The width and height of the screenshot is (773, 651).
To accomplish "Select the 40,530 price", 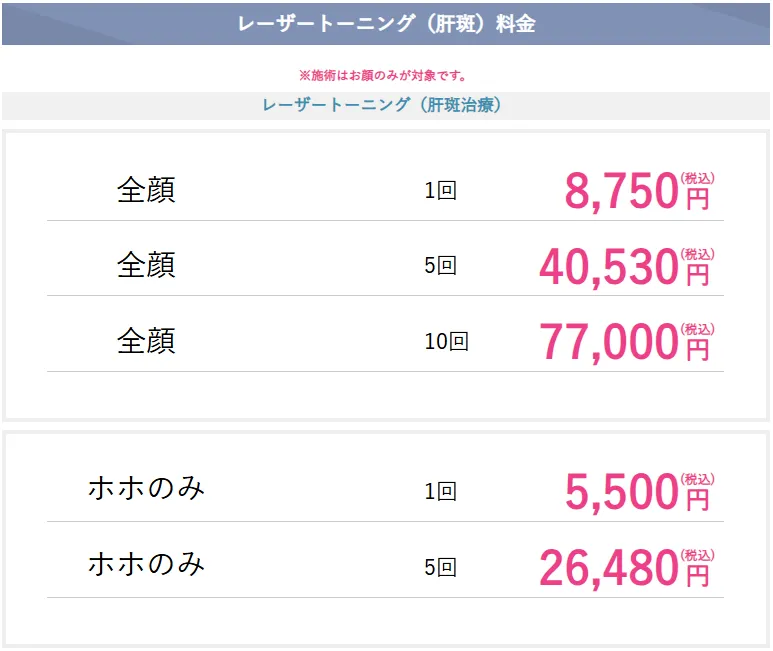I will point(608,267).
